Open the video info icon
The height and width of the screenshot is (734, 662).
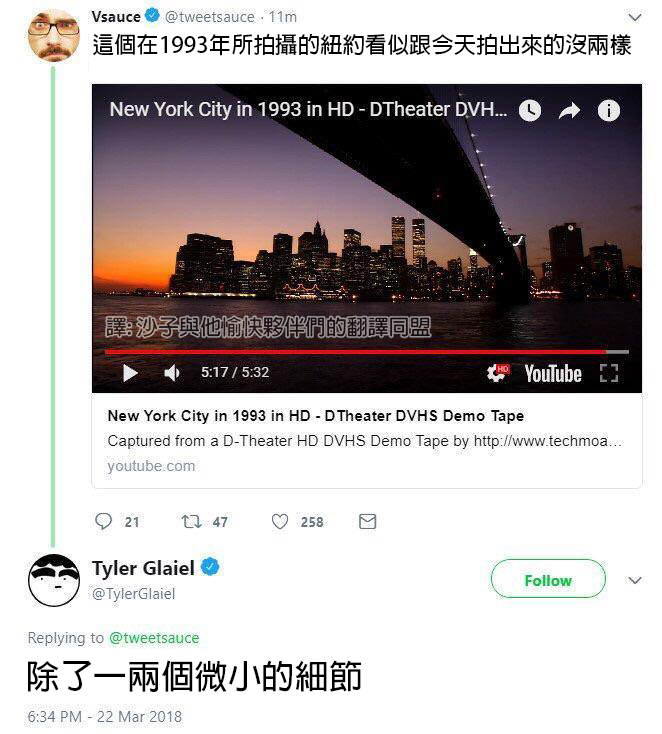coord(609,111)
